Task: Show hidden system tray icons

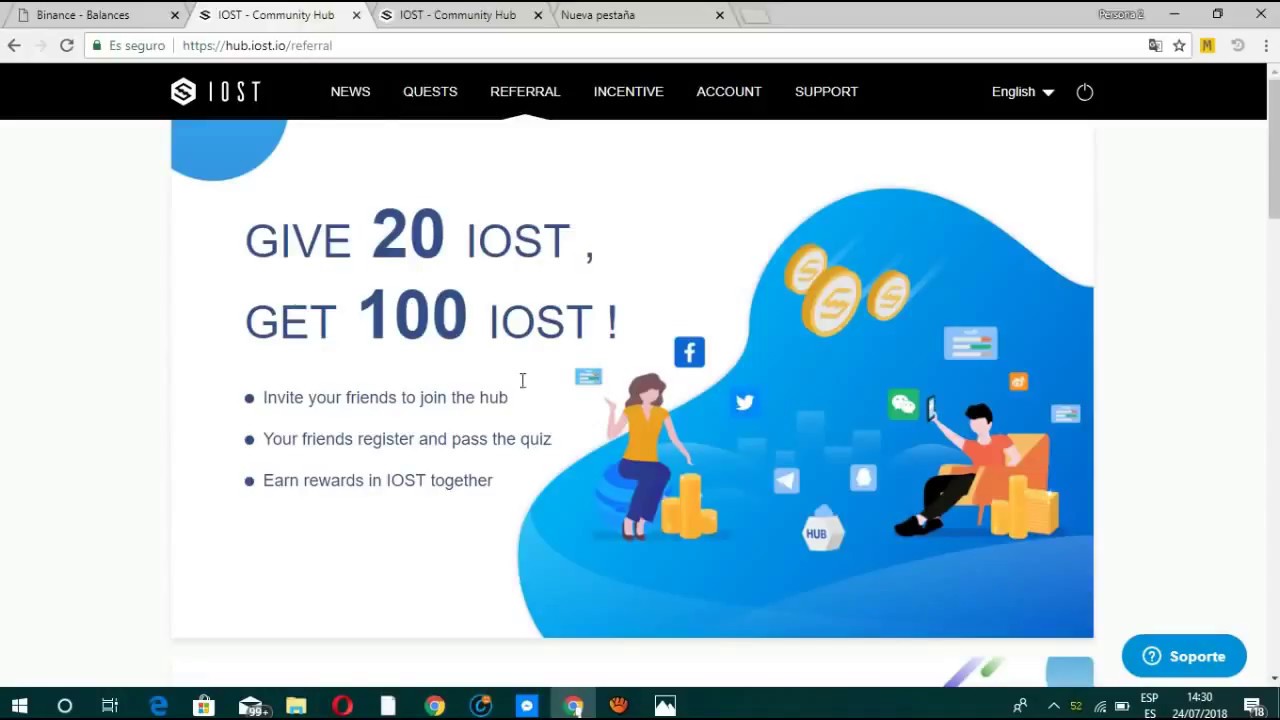Action: click(x=1053, y=706)
